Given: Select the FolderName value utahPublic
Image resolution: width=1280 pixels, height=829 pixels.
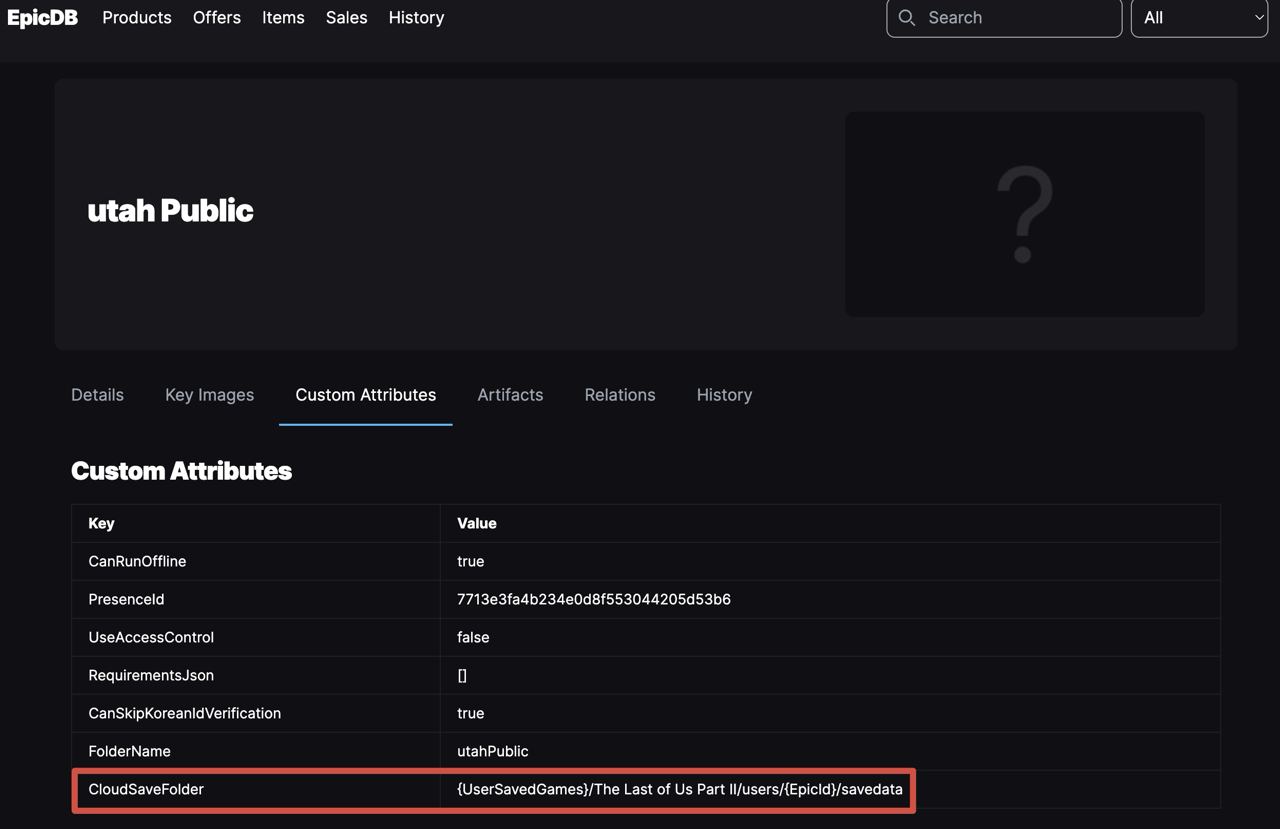Looking at the screenshot, I should [x=492, y=751].
